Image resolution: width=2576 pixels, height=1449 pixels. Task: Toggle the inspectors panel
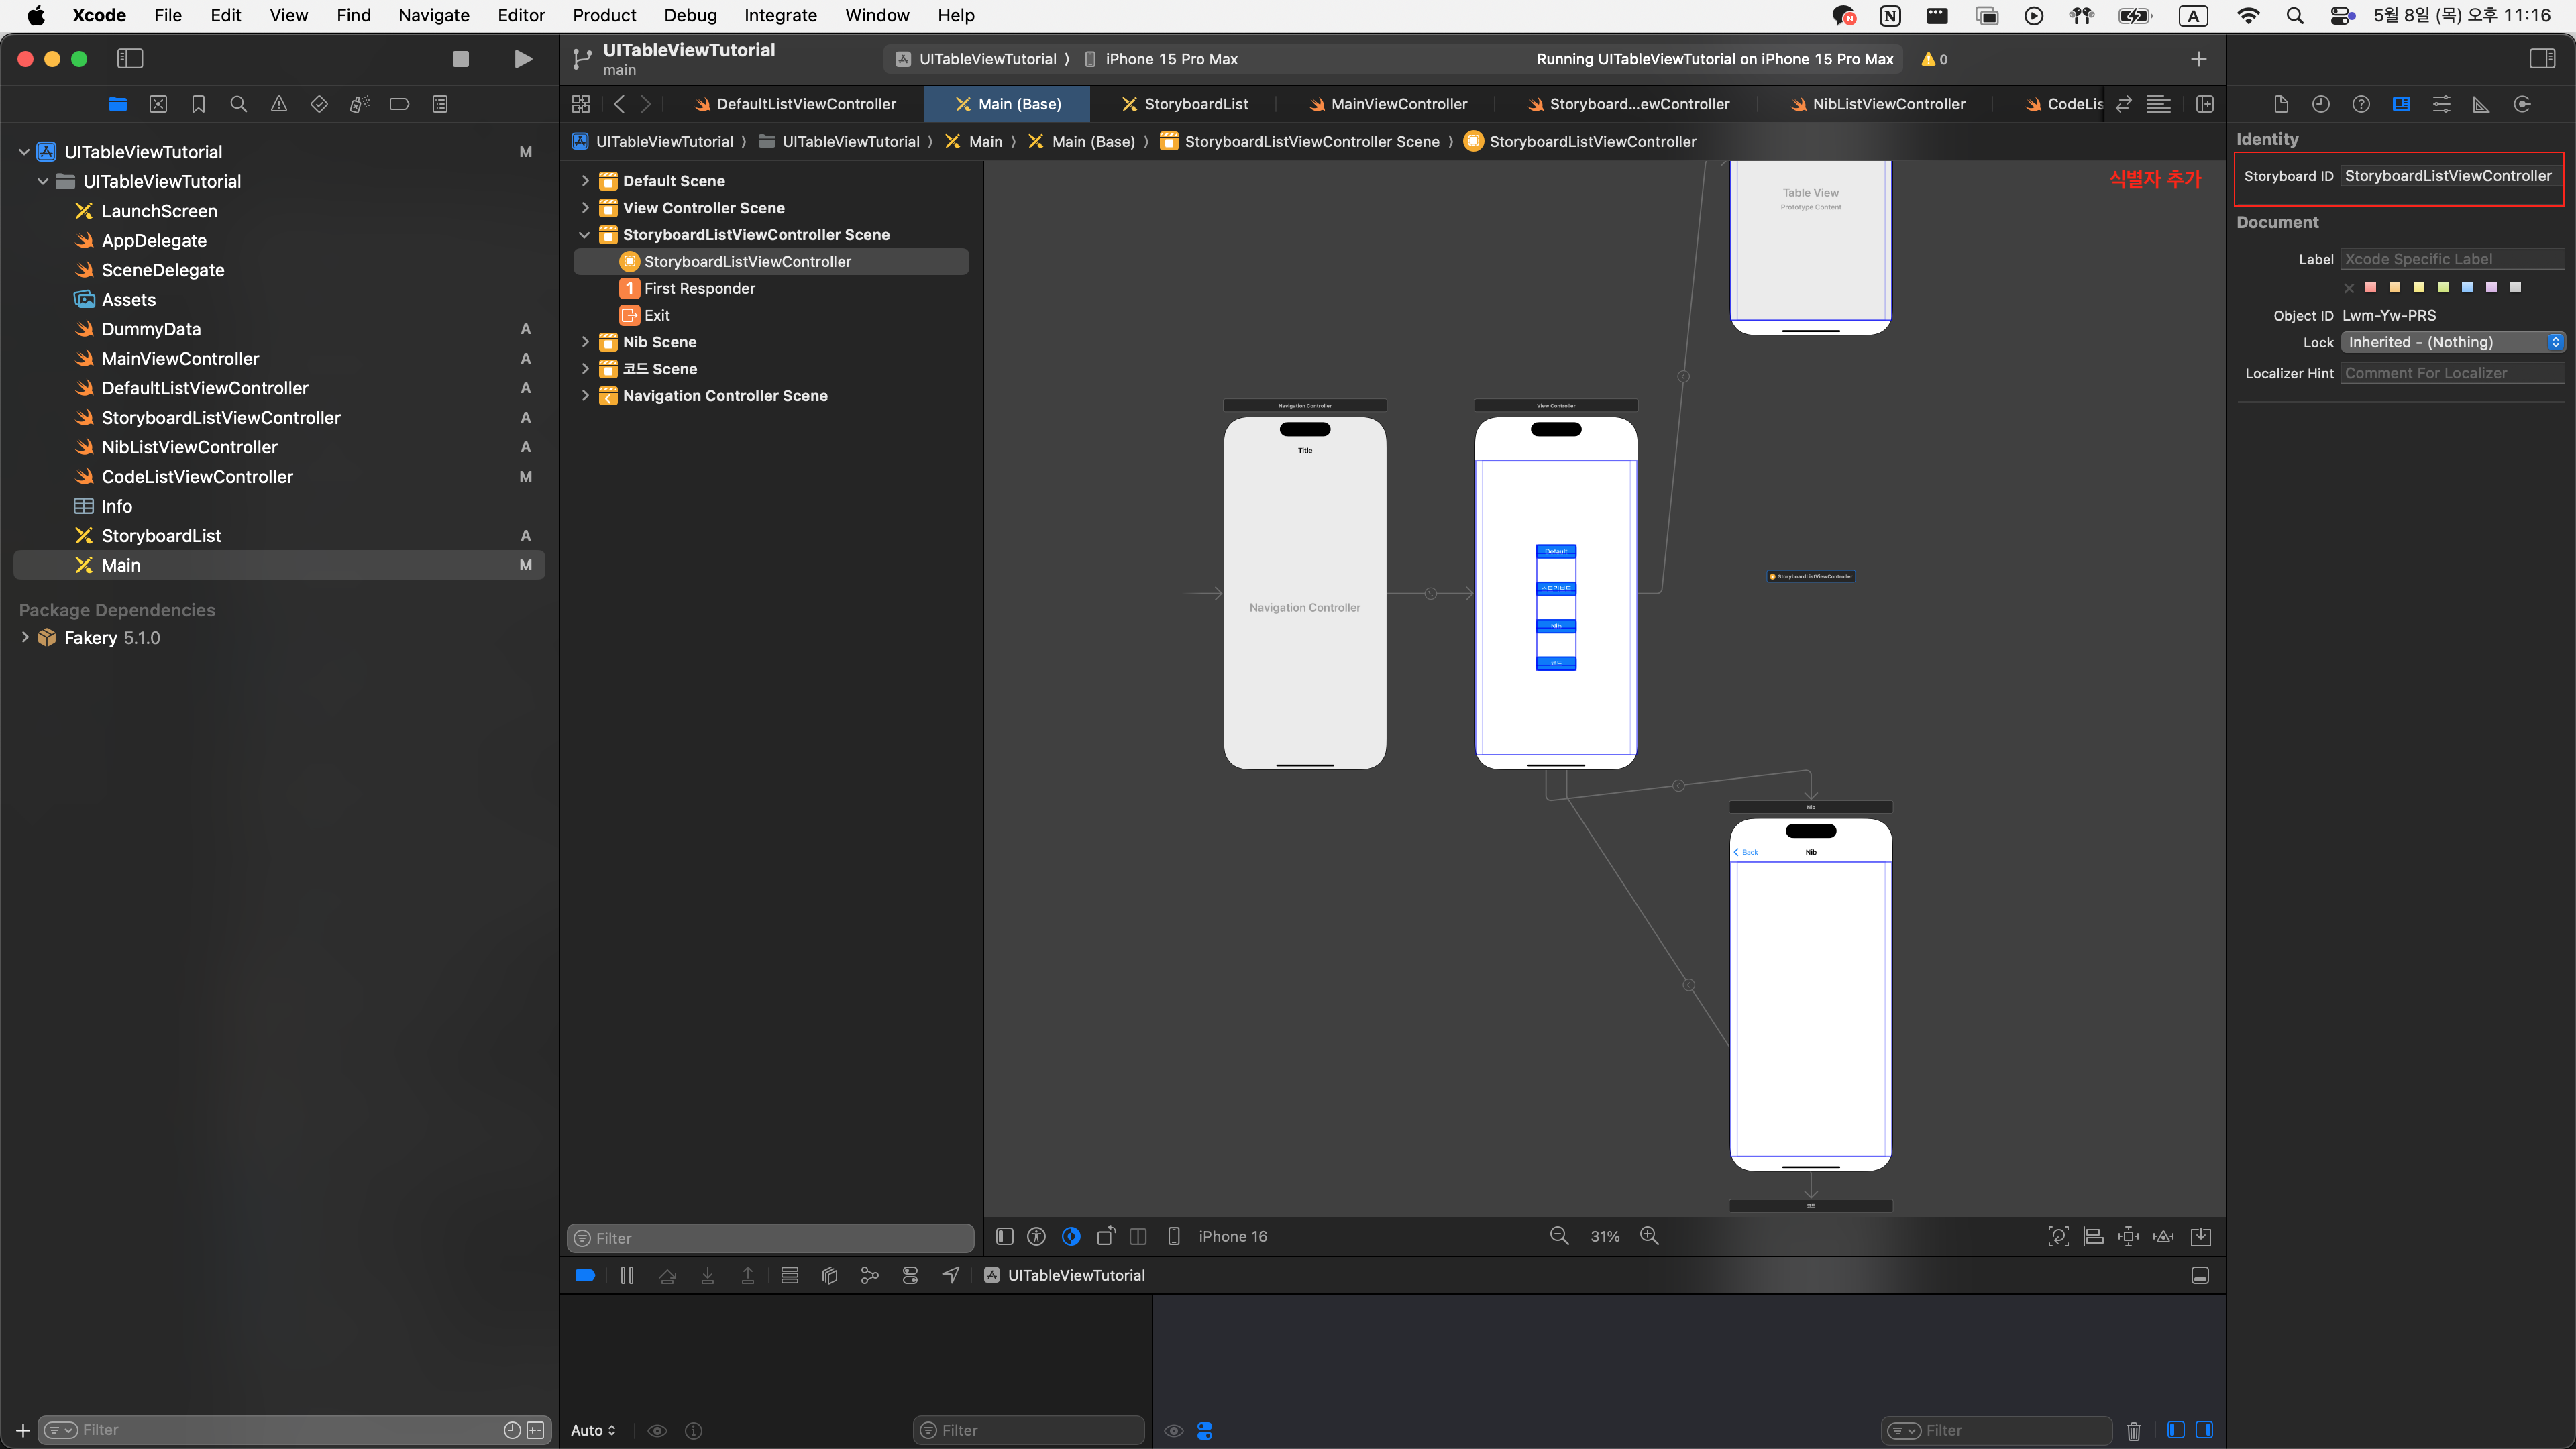[x=2542, y=59]
